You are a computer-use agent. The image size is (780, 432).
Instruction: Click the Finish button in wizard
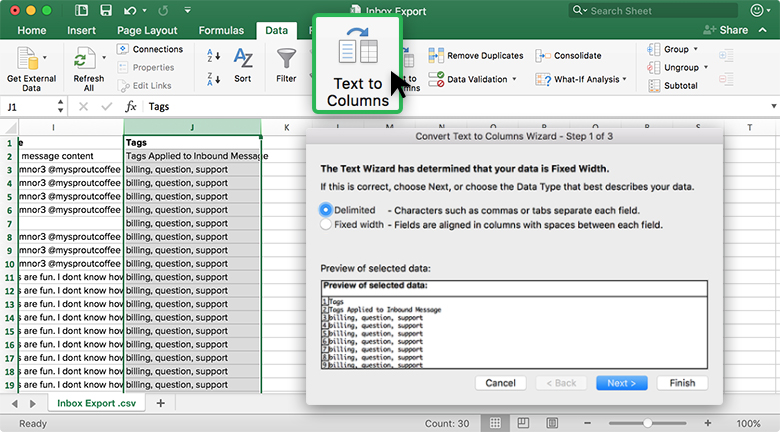(x=682, y=383)
